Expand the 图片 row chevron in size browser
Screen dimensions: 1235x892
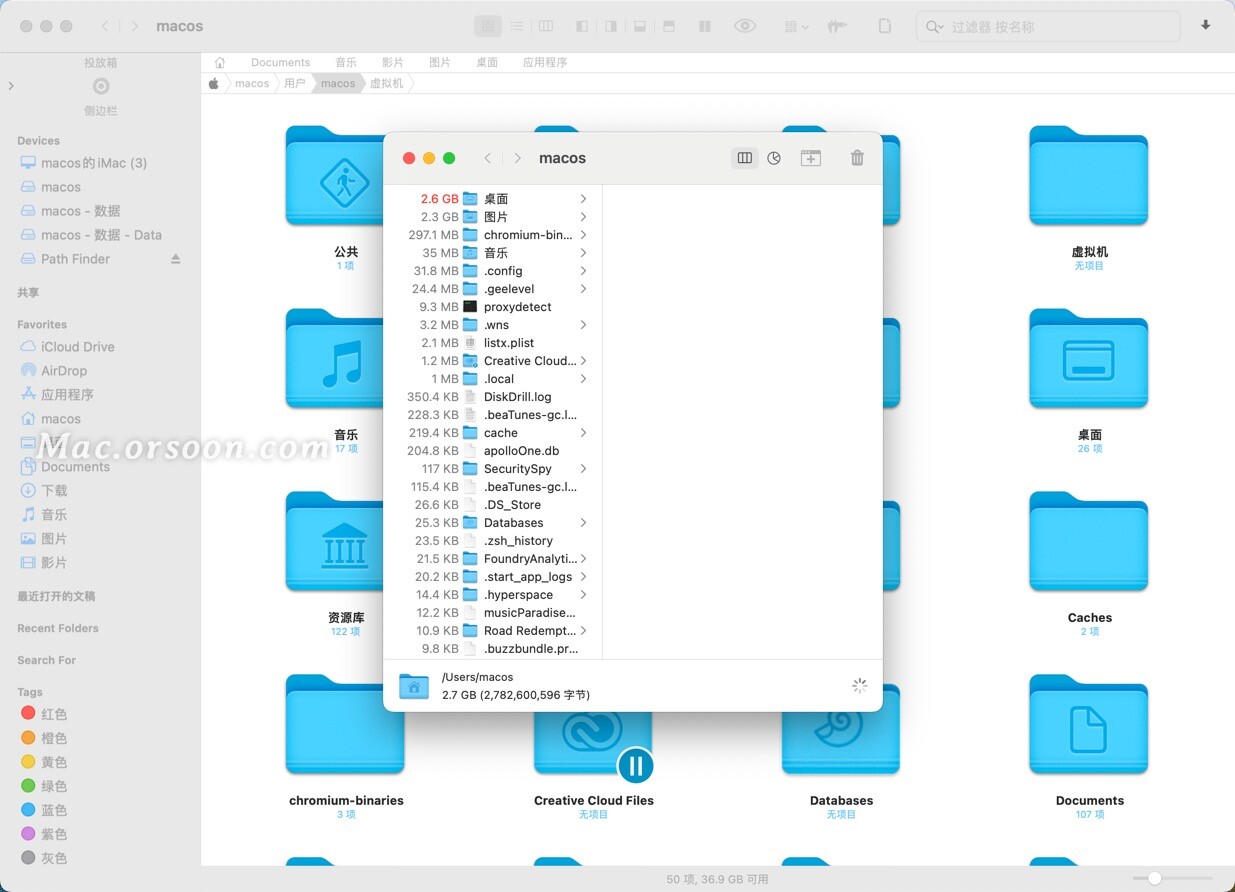(583, 217)
